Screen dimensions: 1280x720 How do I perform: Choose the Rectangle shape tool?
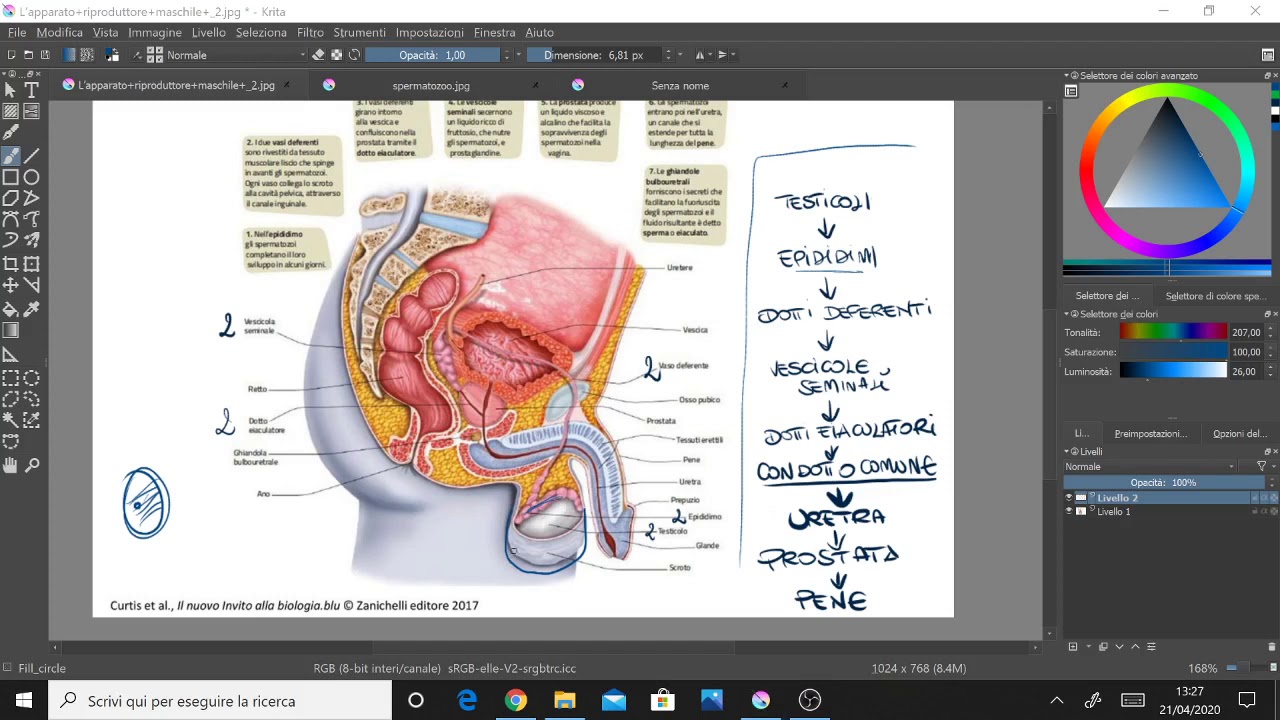pos(11,177)
